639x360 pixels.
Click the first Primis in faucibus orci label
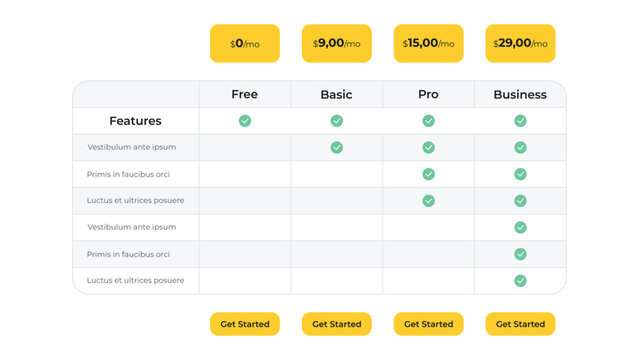point(128,174)
